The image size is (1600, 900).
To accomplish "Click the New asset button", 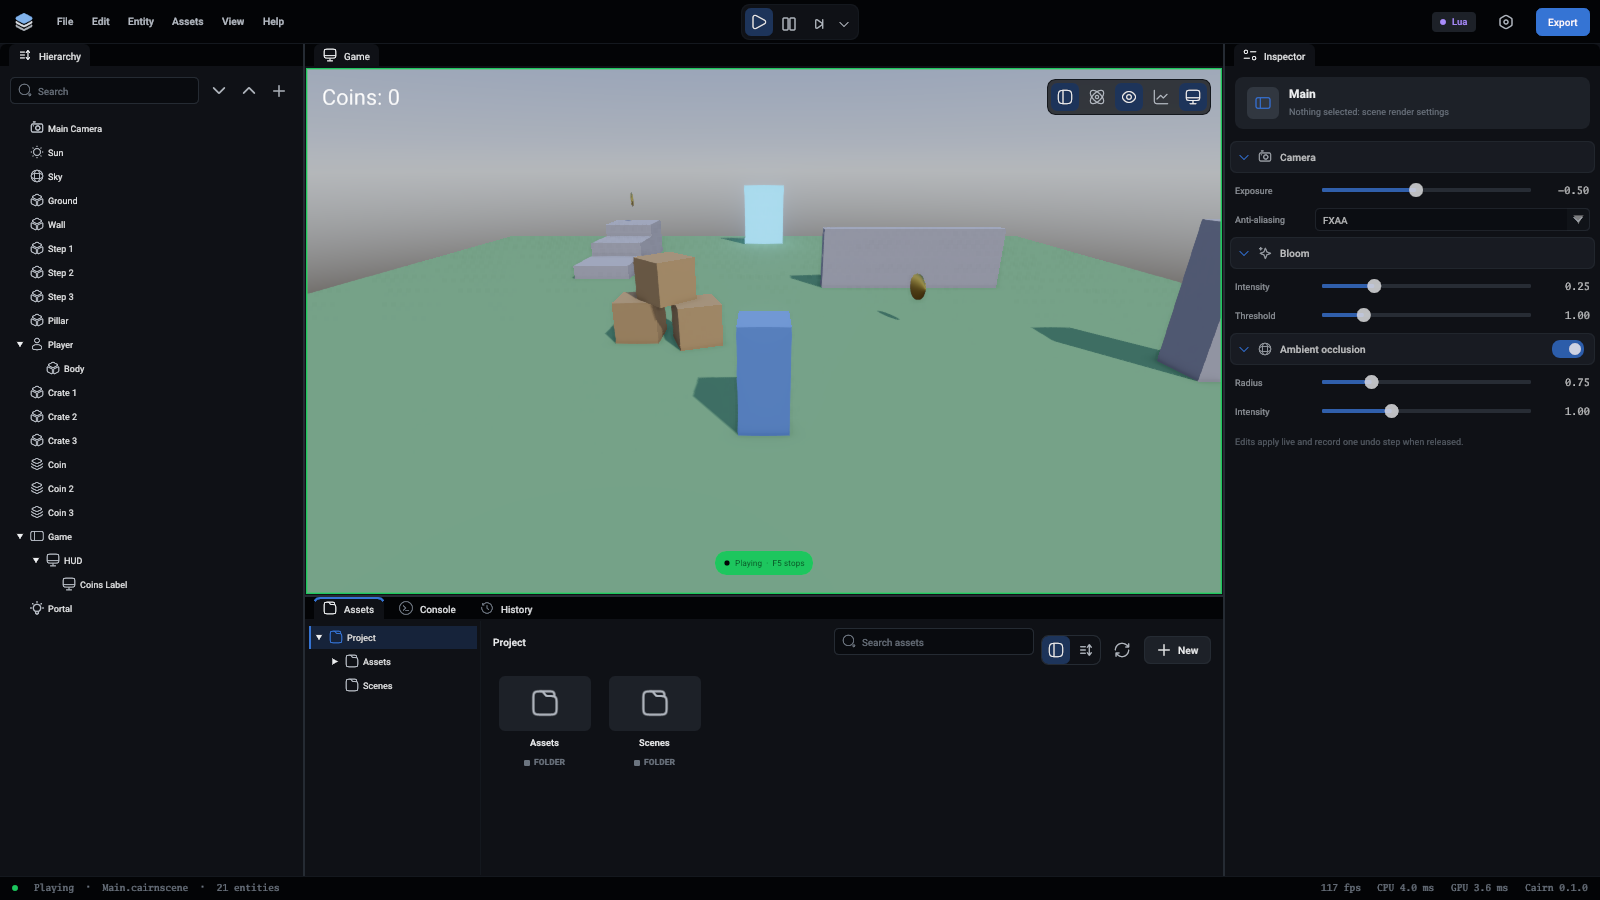I will tap(1177, 650).
